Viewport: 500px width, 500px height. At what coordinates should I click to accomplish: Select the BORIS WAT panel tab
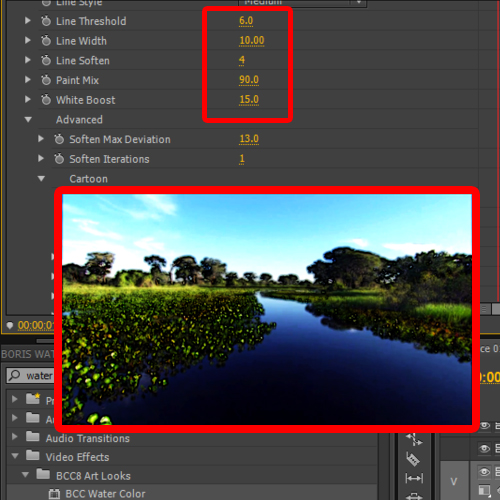click(x=27, y=354)
